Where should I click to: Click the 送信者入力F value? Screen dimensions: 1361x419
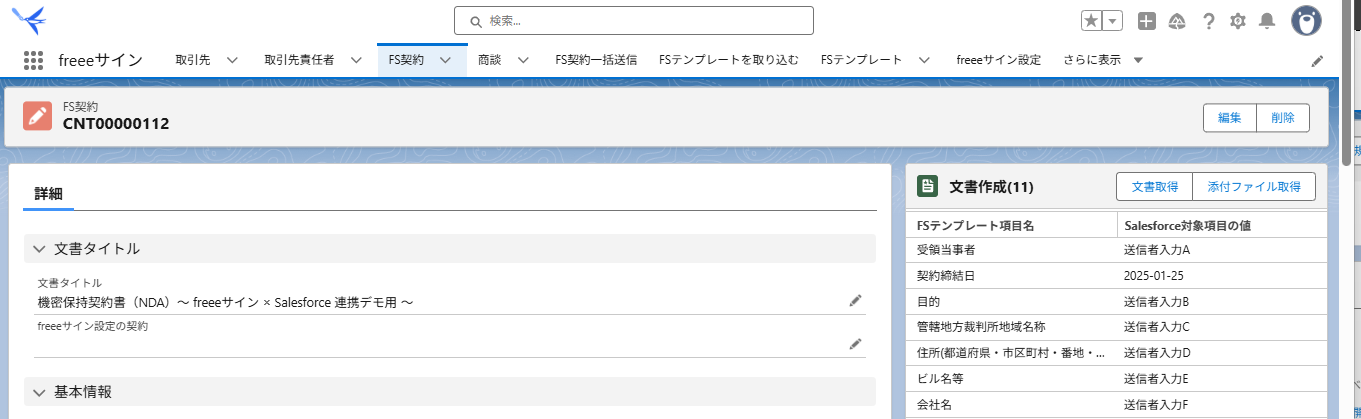[x=1157, y=405]
